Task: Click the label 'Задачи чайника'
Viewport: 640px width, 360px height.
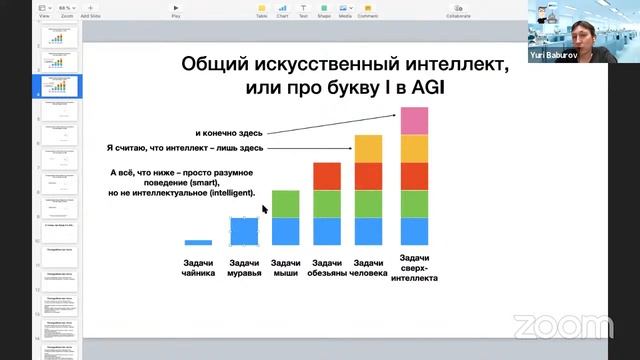Action: pos(198,268)
